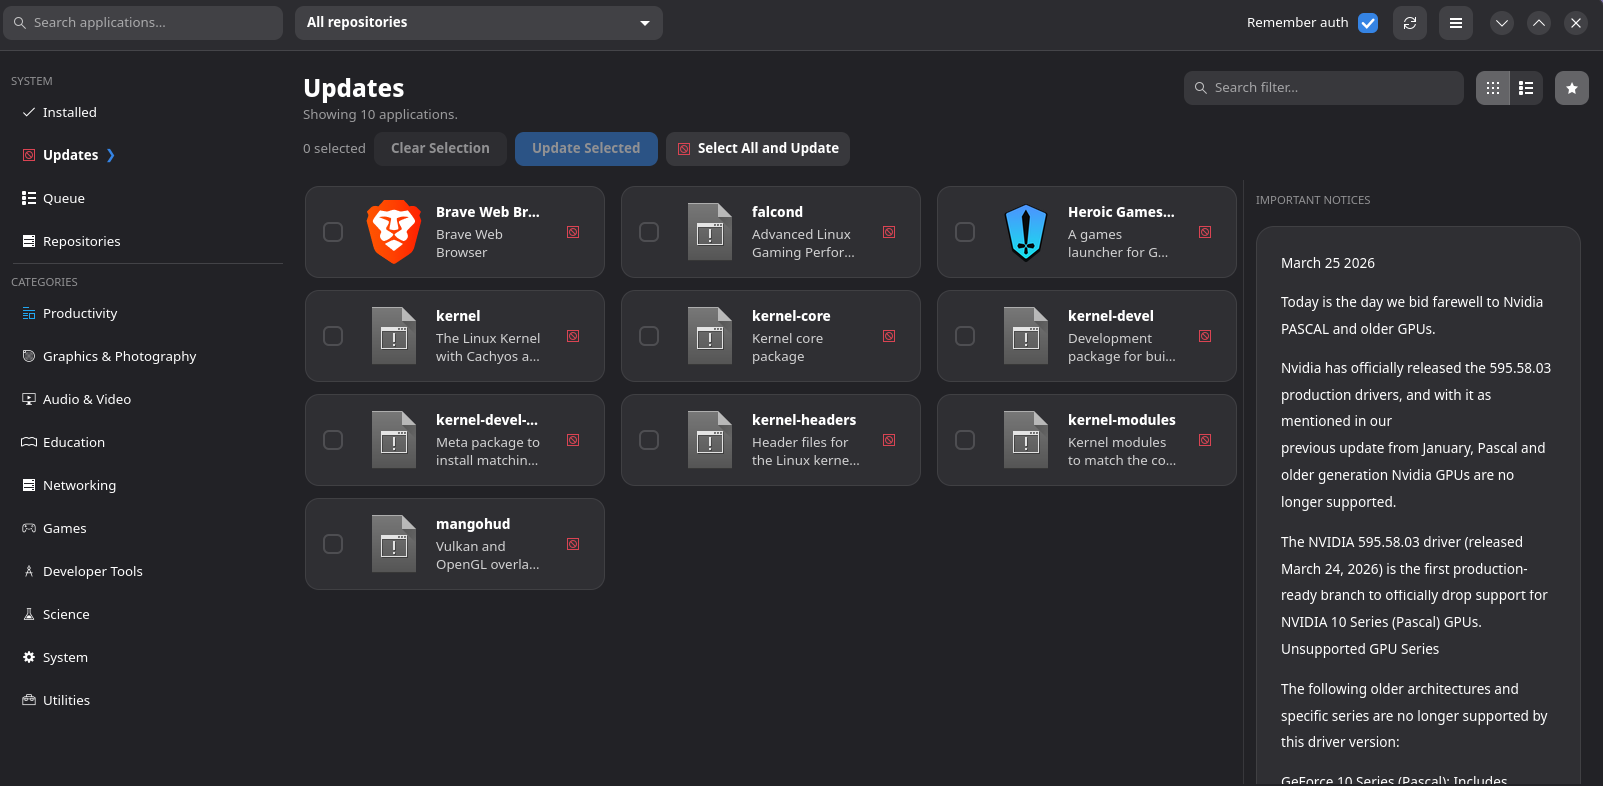Click red update badge on kernel-core card

pos(889,336)
